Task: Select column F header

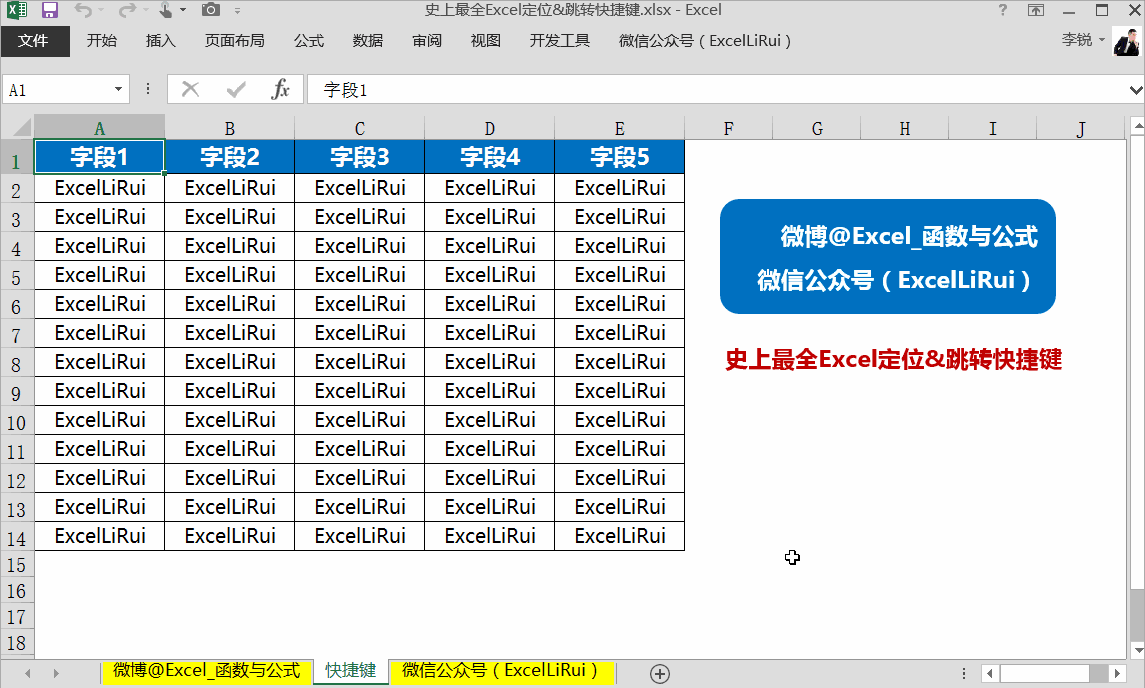Action: coord(728,129)
